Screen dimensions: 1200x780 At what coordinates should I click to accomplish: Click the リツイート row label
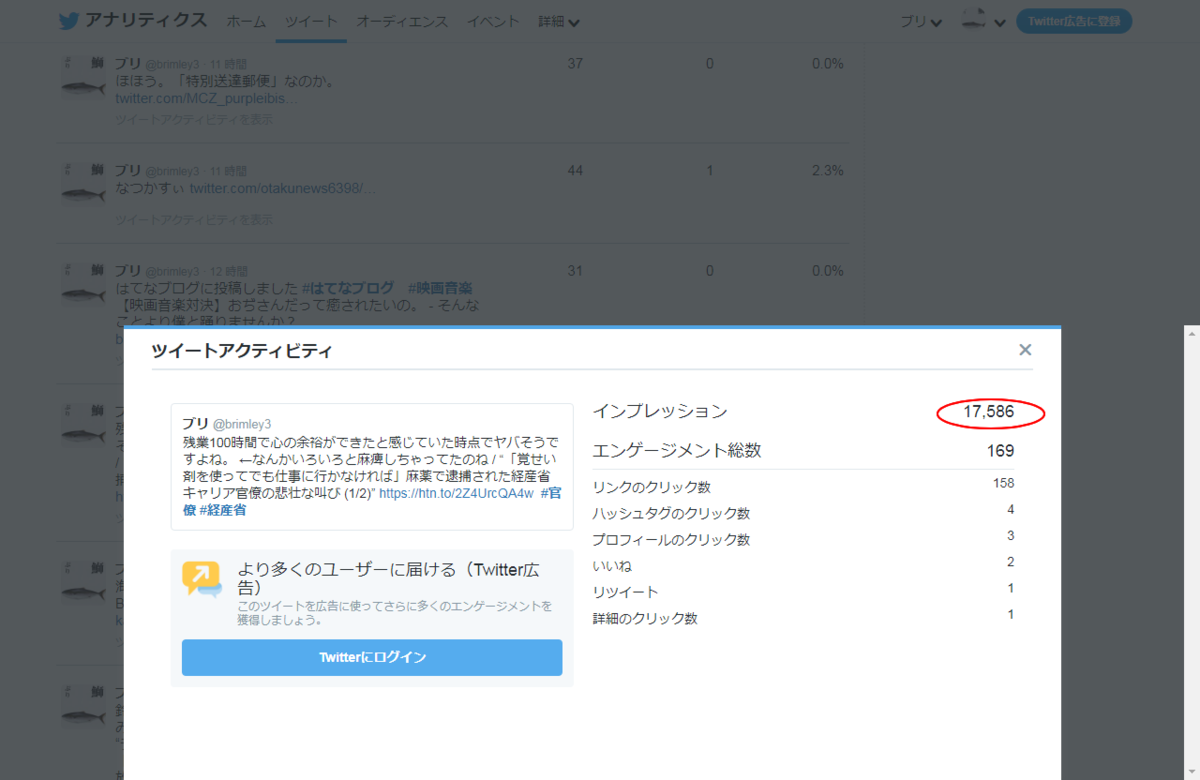[x=625, y=592]
